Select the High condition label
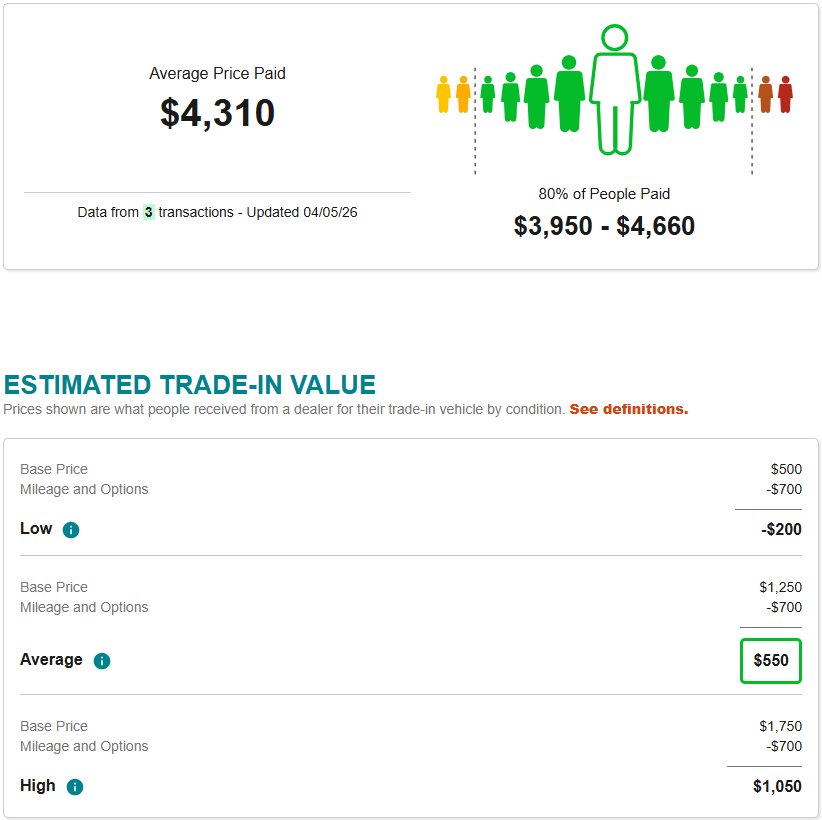This screenshot has width=822, height=820. point(38,785)
